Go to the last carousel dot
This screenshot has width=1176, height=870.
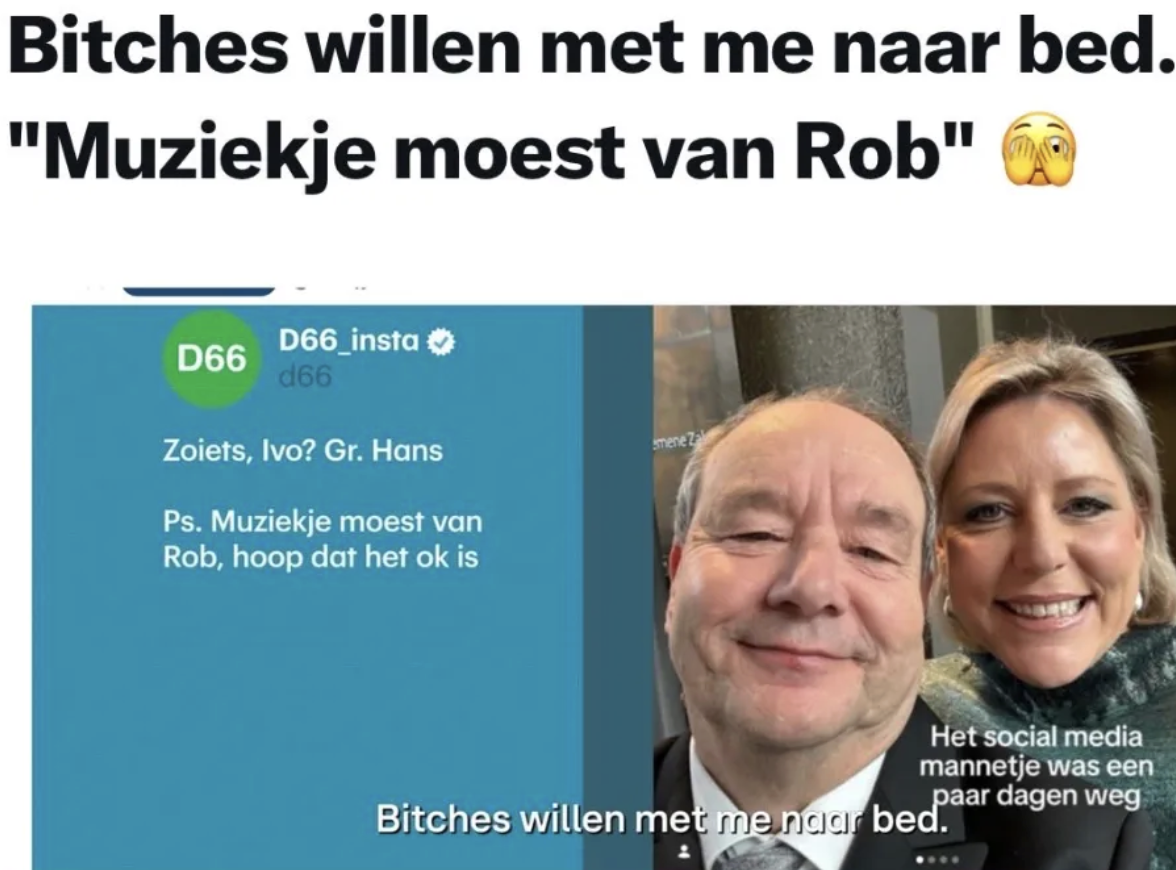[956, 860]
